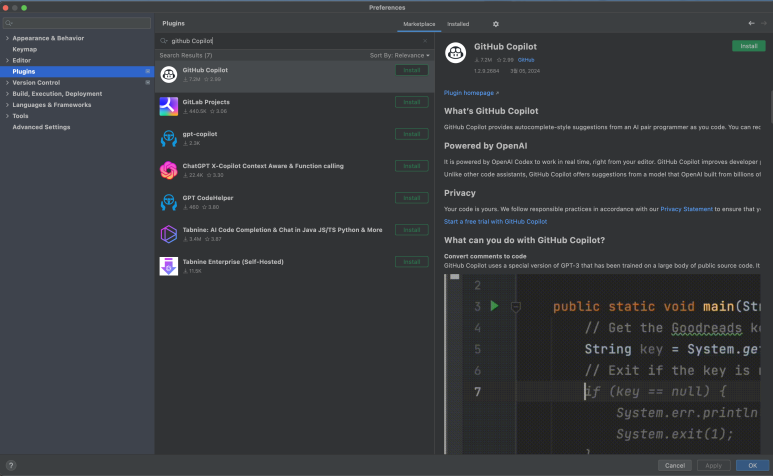Expand Languages & Frameworks section
Image resolution: width=773 pixels, height=476 pixels.
click(7, 105)
